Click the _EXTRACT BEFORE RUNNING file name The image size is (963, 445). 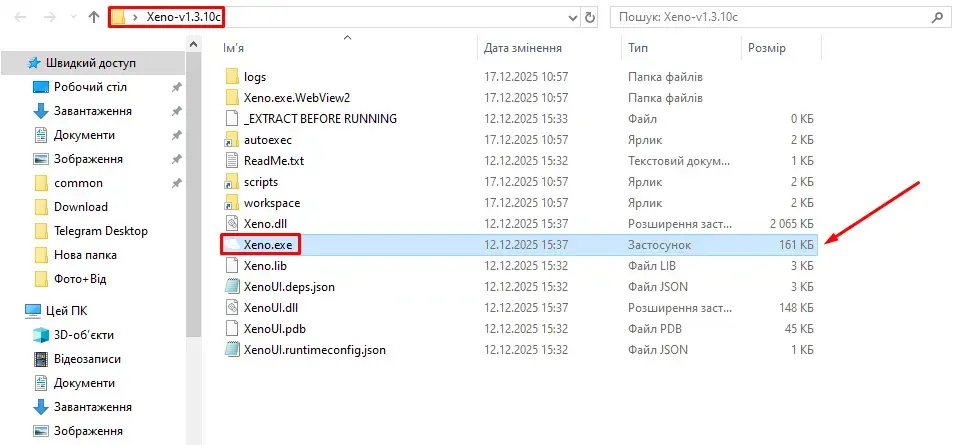[x=321, y=118]
